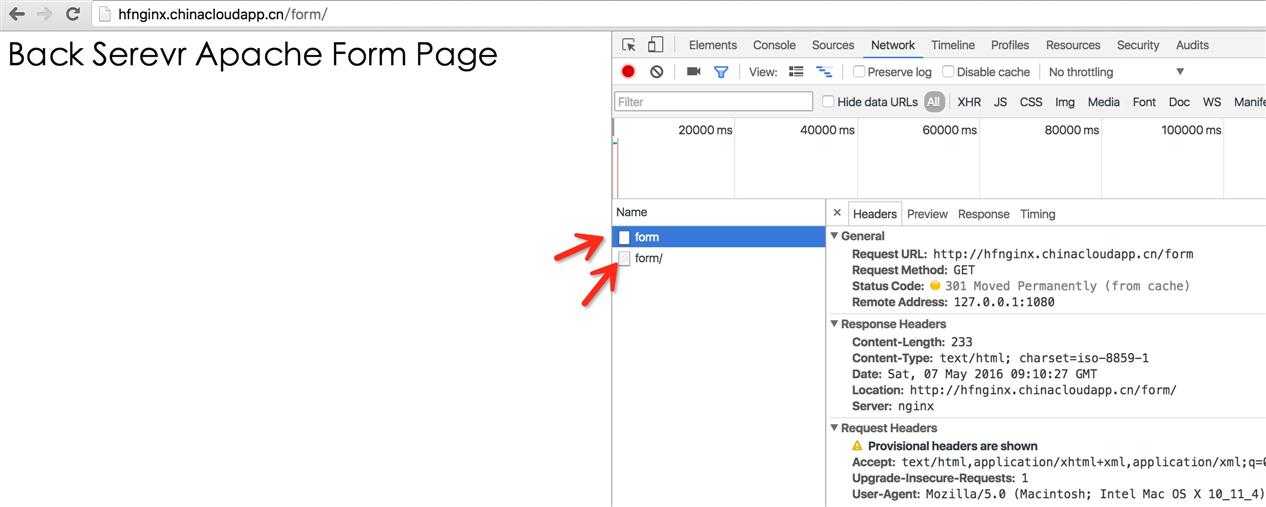Screen dimensions: 1266x507
Task: Select the form/ request row
Action: [x=718, y=258]
